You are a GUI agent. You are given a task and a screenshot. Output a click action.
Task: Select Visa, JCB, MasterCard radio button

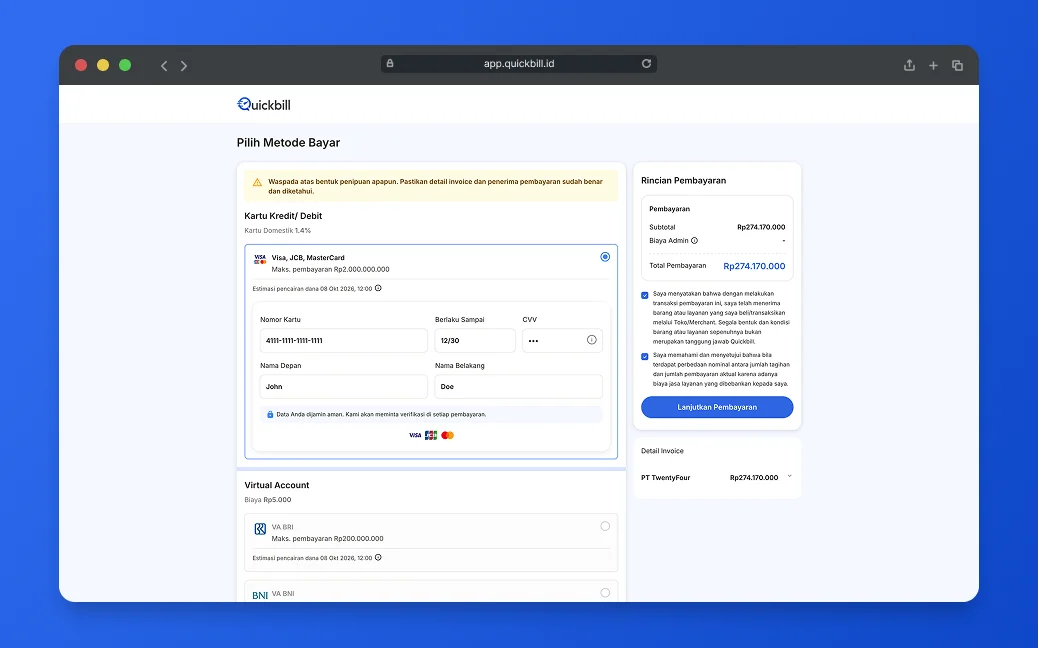point(605,257)
